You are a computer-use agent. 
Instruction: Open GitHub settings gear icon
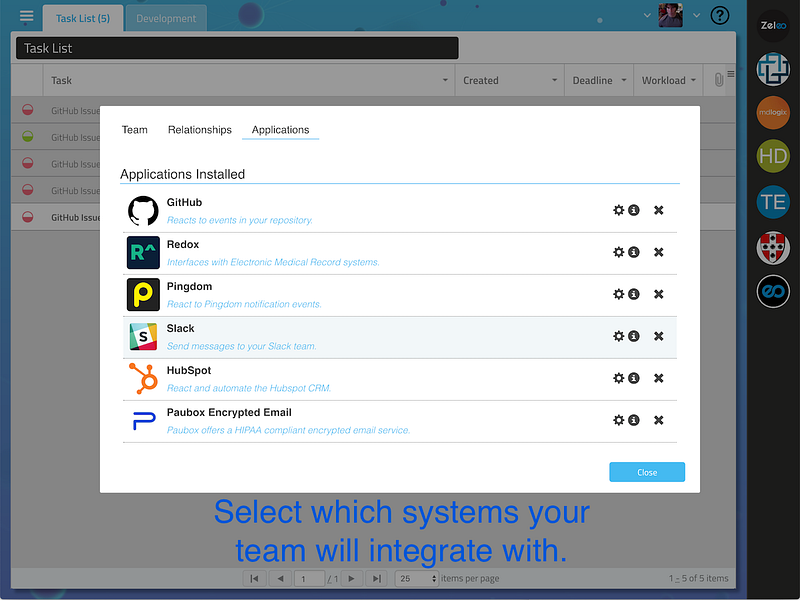(618, 210)
